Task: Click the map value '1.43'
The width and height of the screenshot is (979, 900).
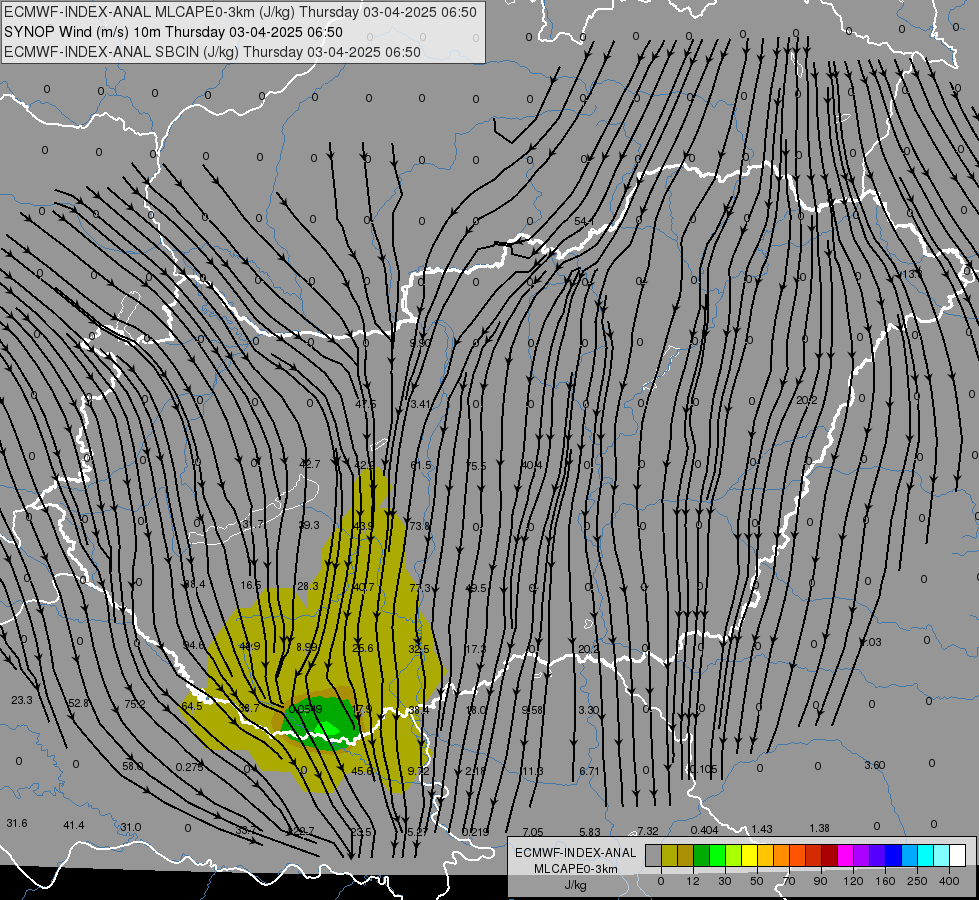Action: 762,829
